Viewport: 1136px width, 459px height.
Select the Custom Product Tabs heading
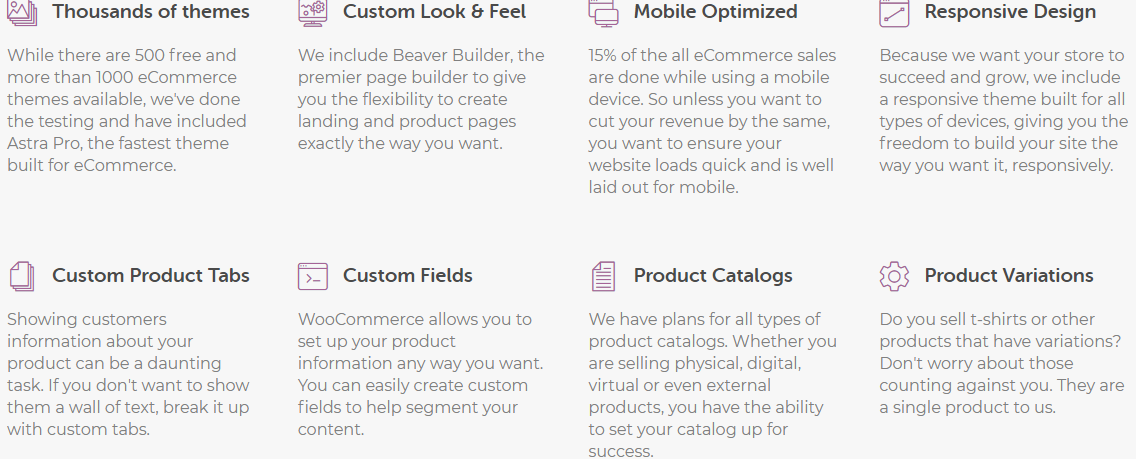click(151, 275)
